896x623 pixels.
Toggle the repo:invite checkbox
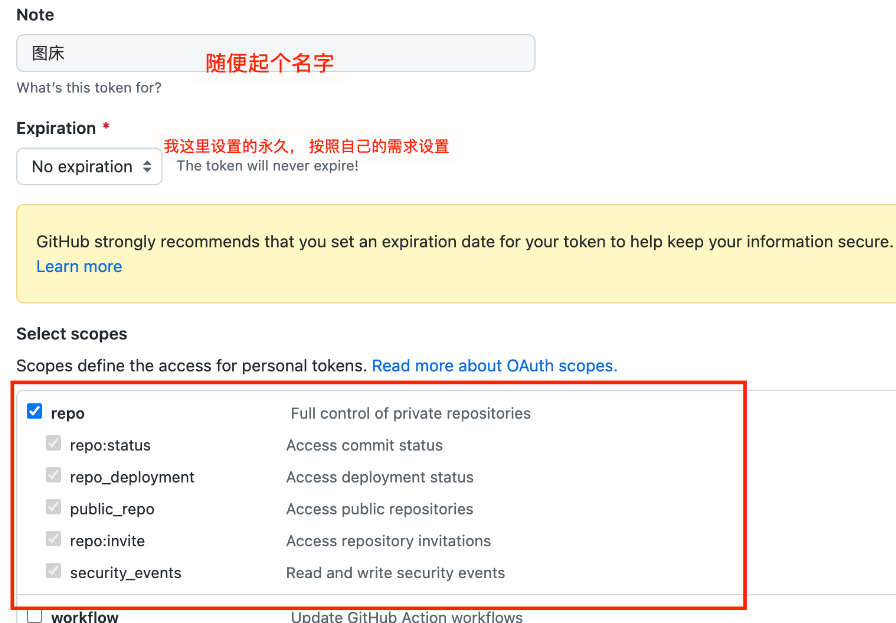pyautogui.click(x=53, y=539)
